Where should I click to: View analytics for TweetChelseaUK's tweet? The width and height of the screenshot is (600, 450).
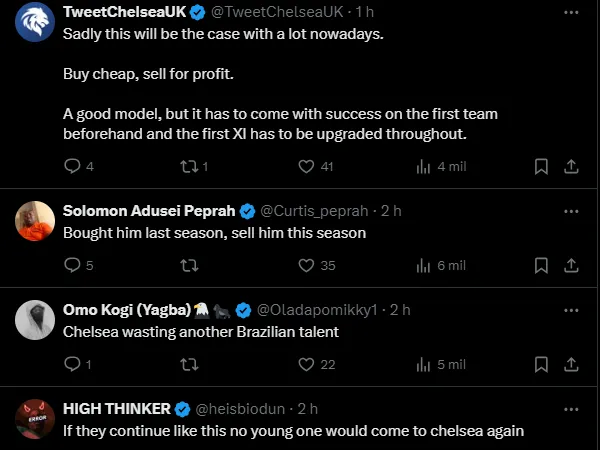point(423,167)
